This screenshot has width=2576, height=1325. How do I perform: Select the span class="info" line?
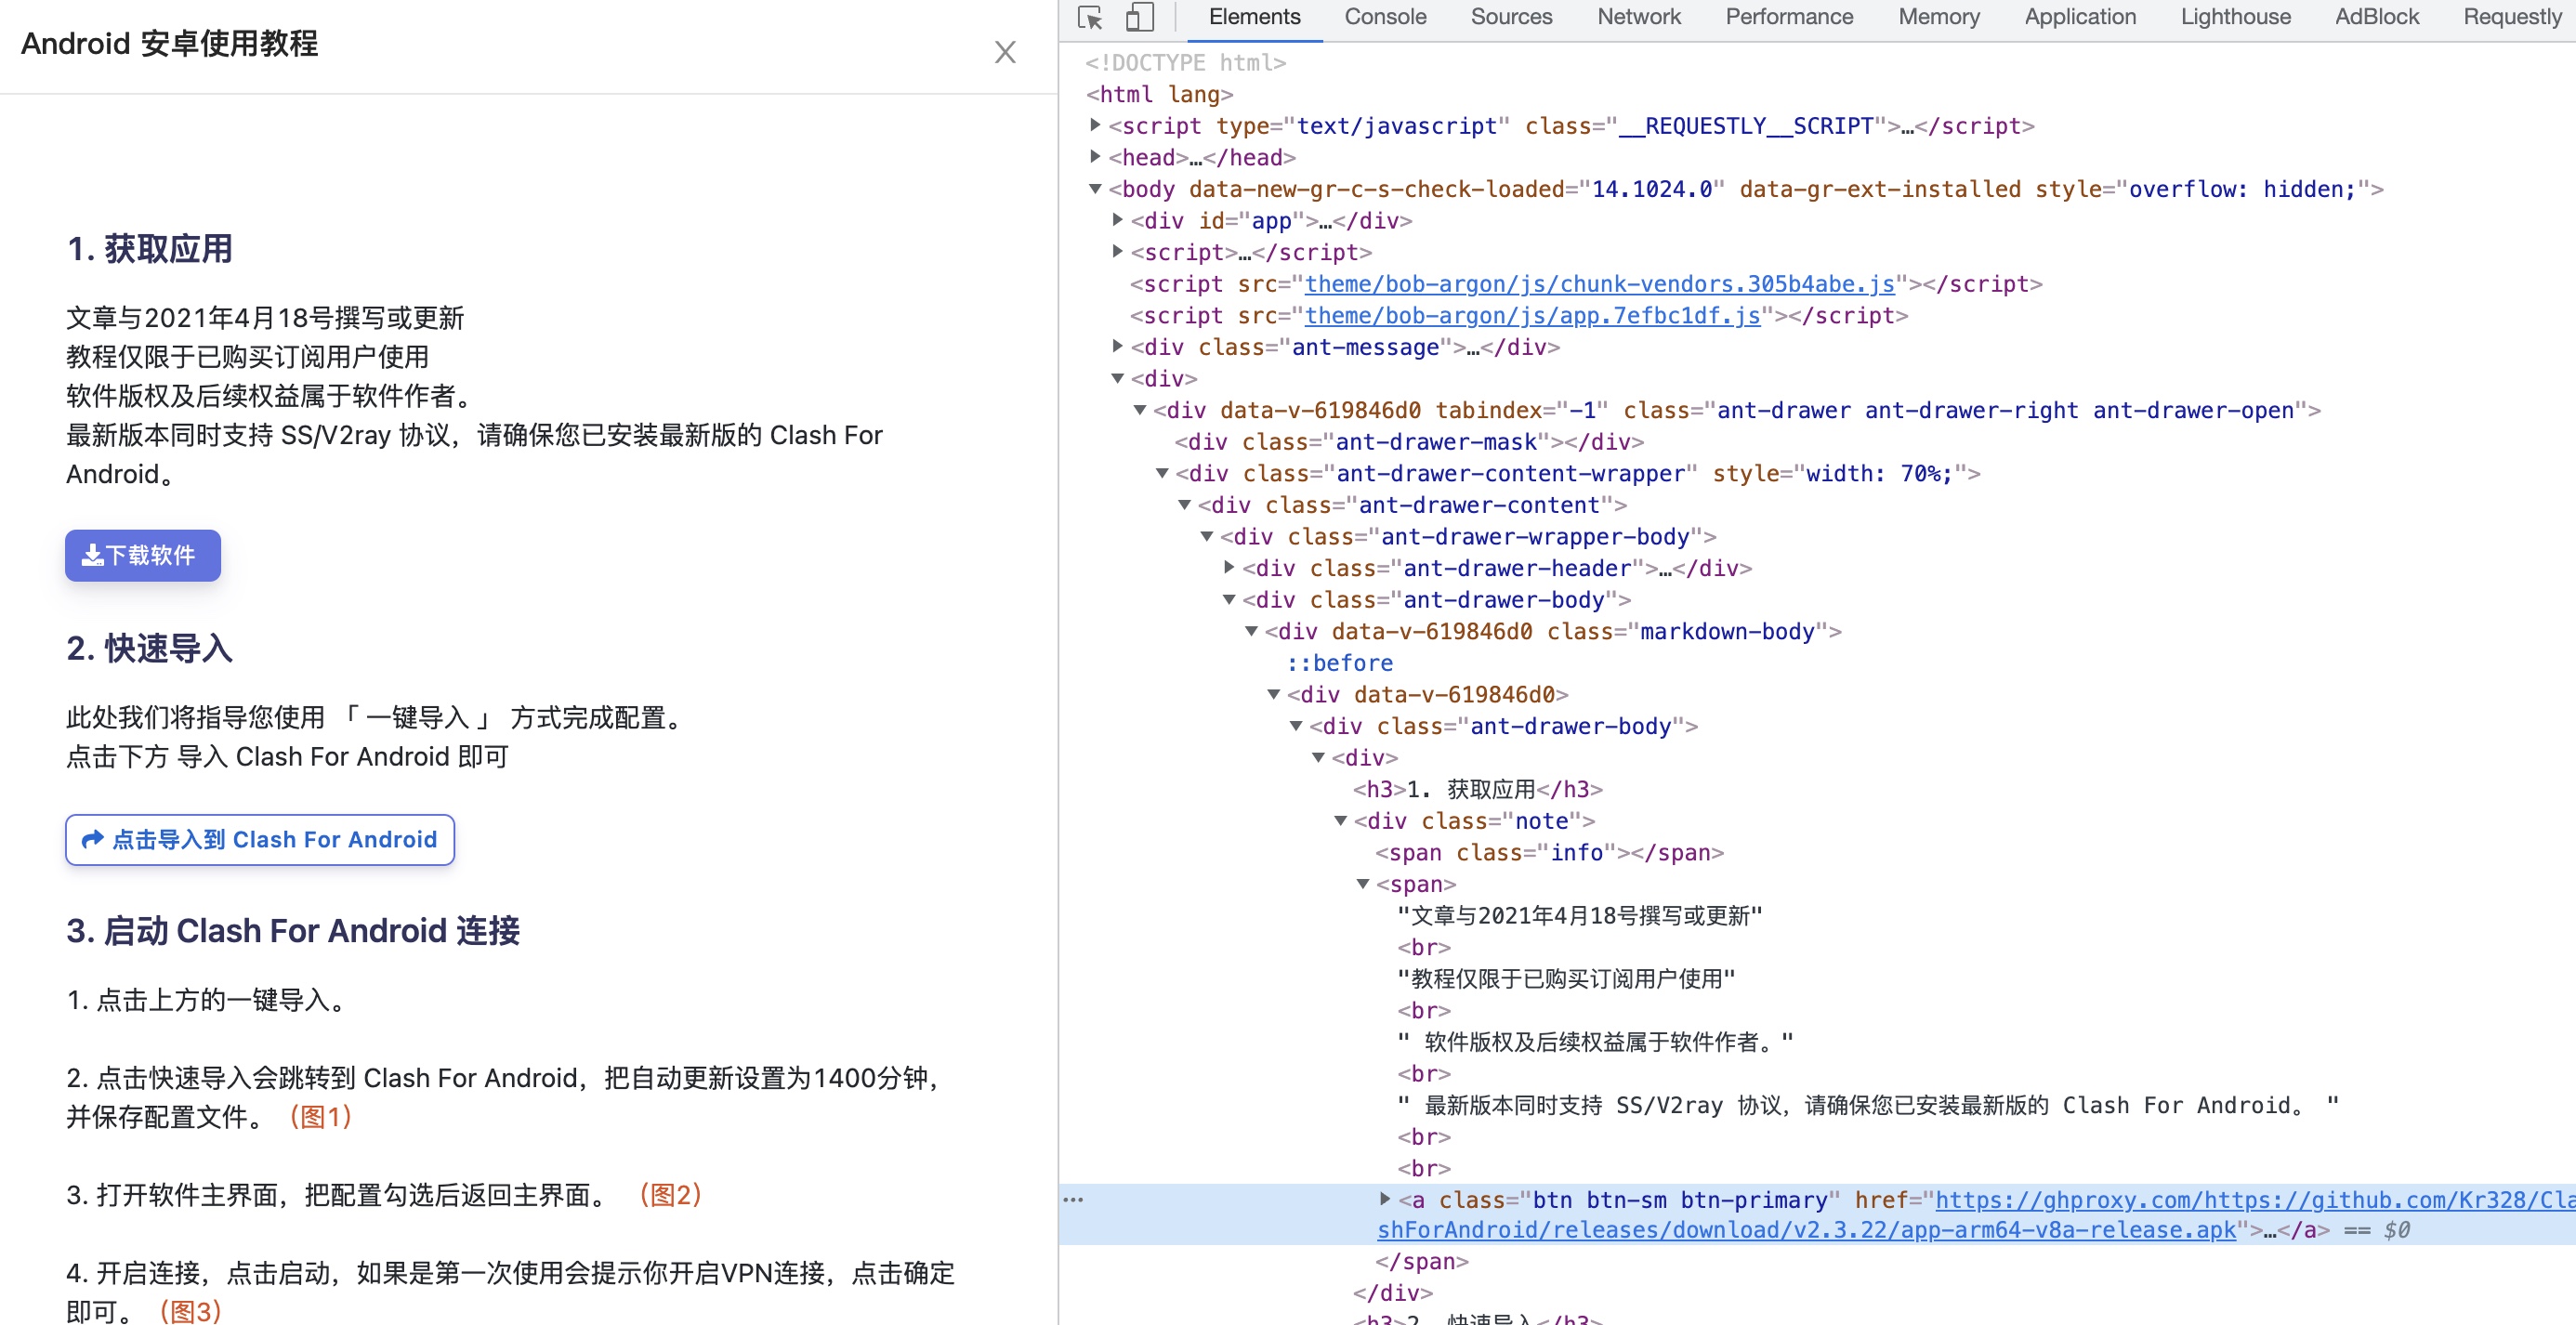1550,853
